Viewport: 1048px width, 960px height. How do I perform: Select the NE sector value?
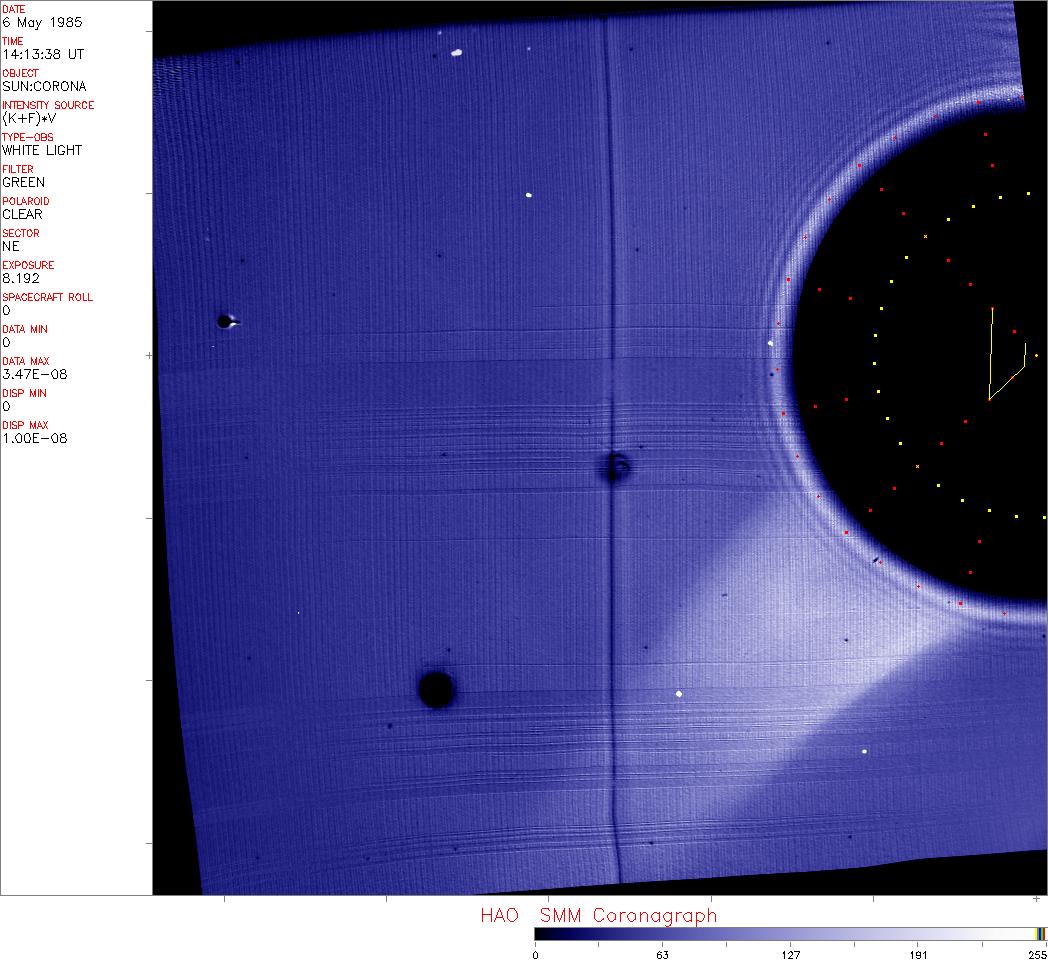point(11,246)
